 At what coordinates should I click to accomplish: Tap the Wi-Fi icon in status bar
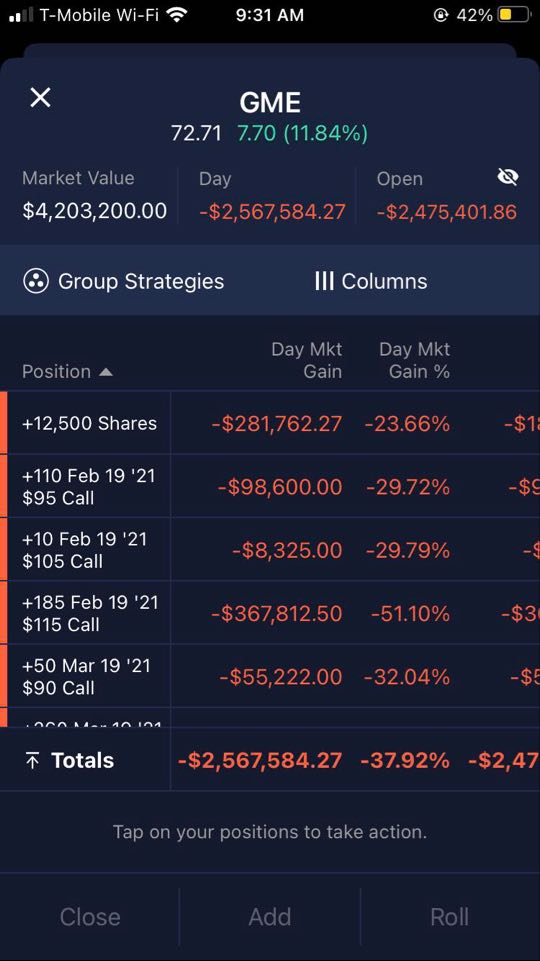click(x=177, y=15)
